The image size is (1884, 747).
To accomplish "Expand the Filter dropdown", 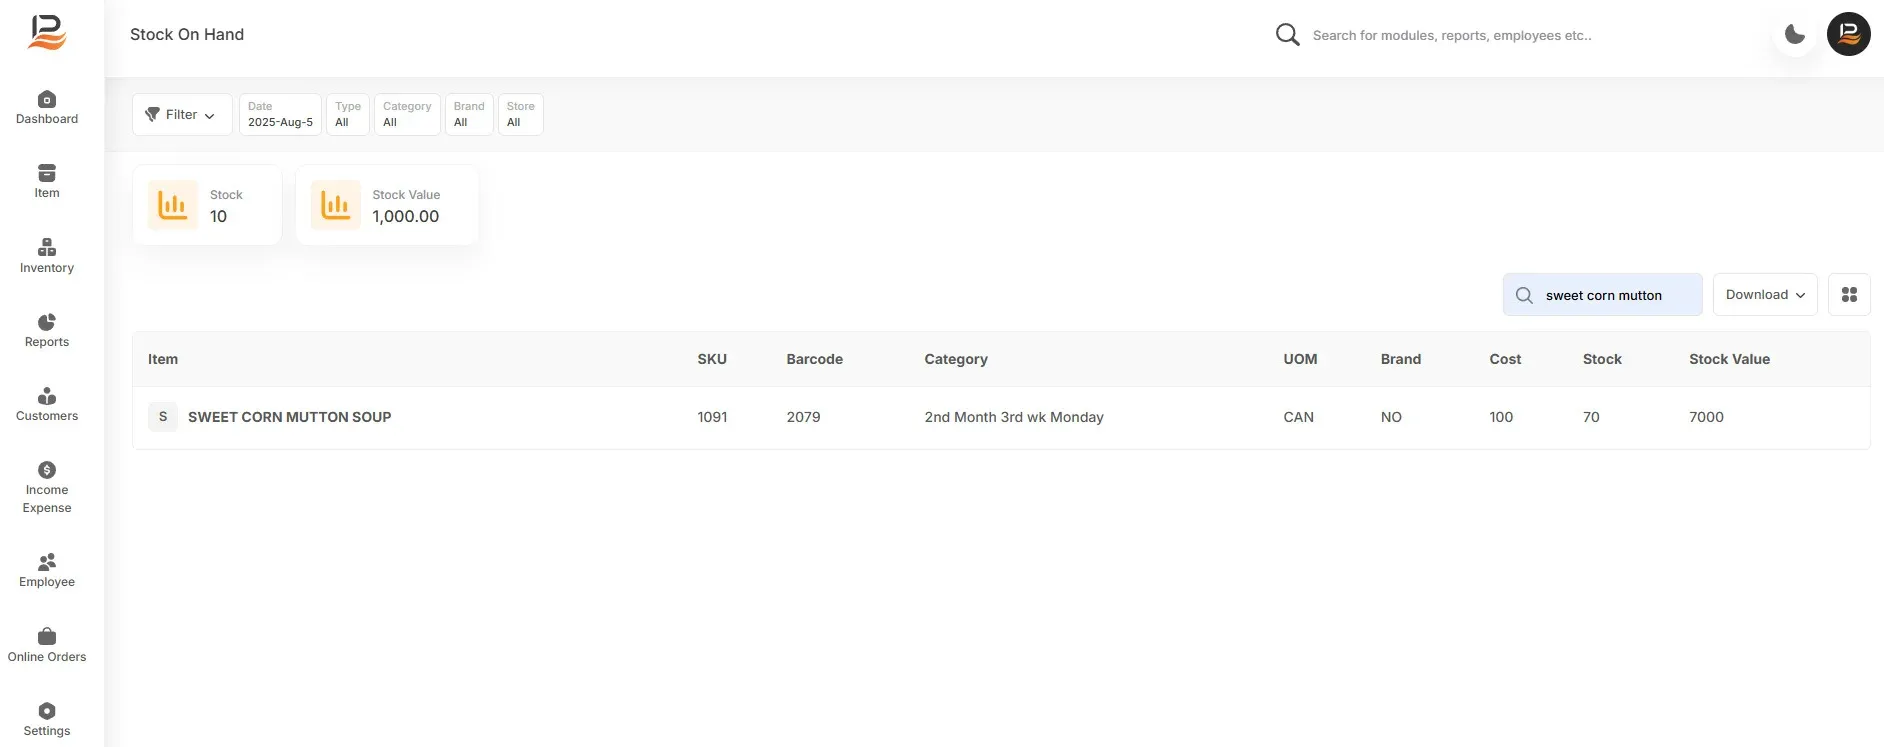I will click(182, 115).
